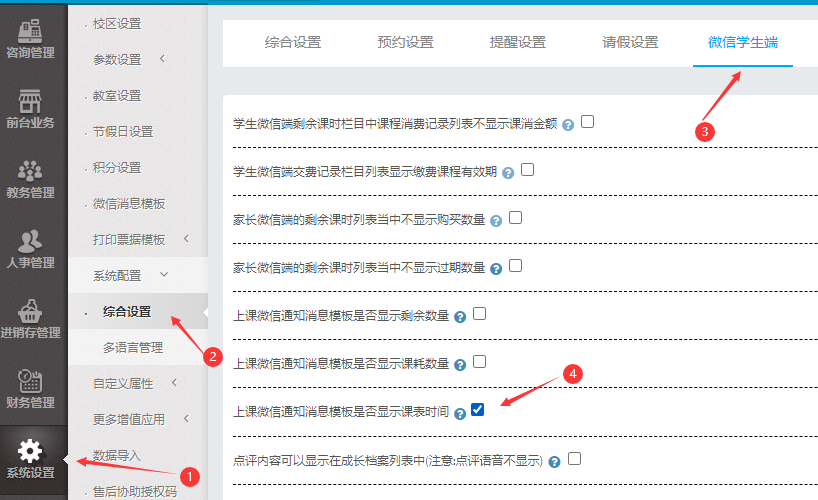818x500 pixels.
Task: Click the text 上课微信通知消息模板是否显示课表时间
Action: point(341,412)
